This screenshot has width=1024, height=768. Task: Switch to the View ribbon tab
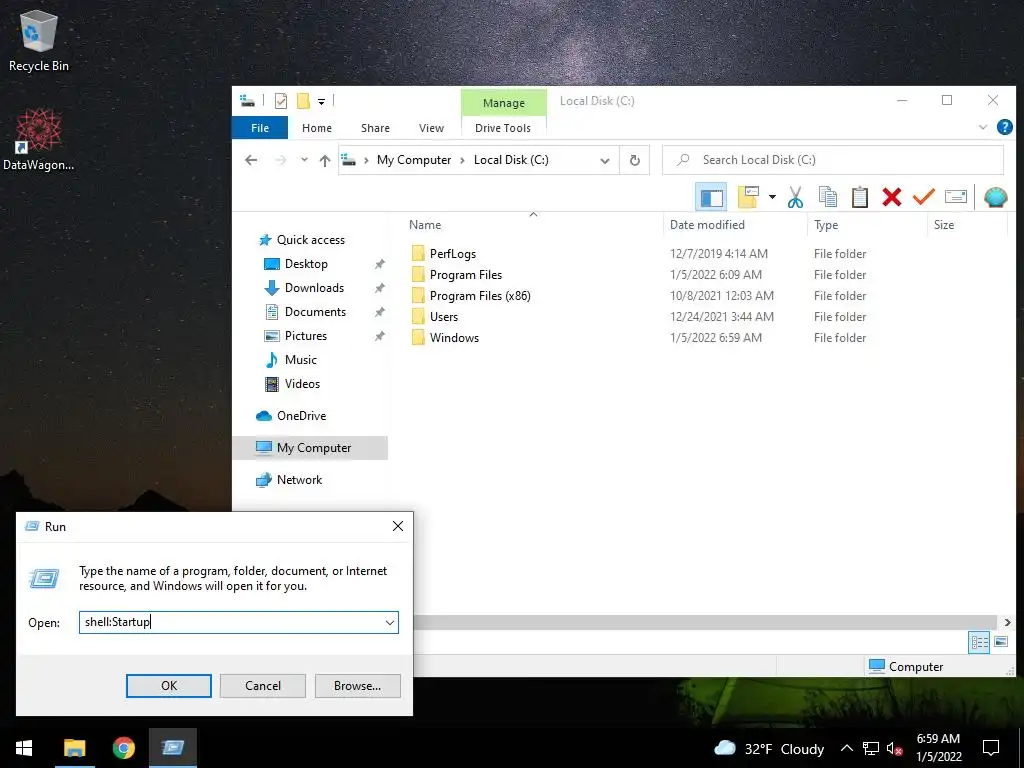click(x=431, y=128)
